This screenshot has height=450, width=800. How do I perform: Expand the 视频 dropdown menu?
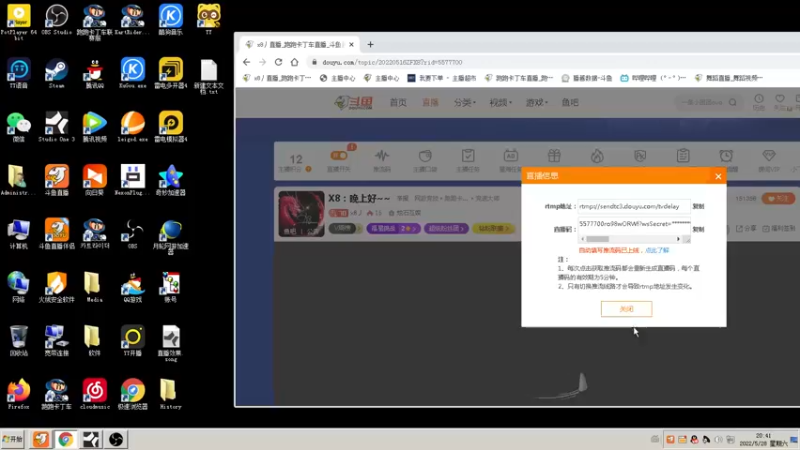501,103
